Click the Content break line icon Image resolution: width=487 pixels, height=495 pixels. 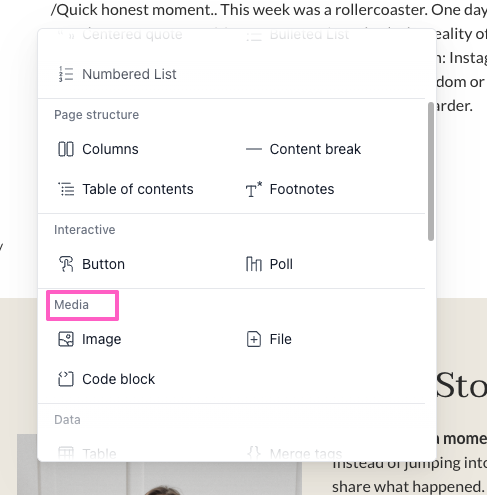tap(254, 149)
